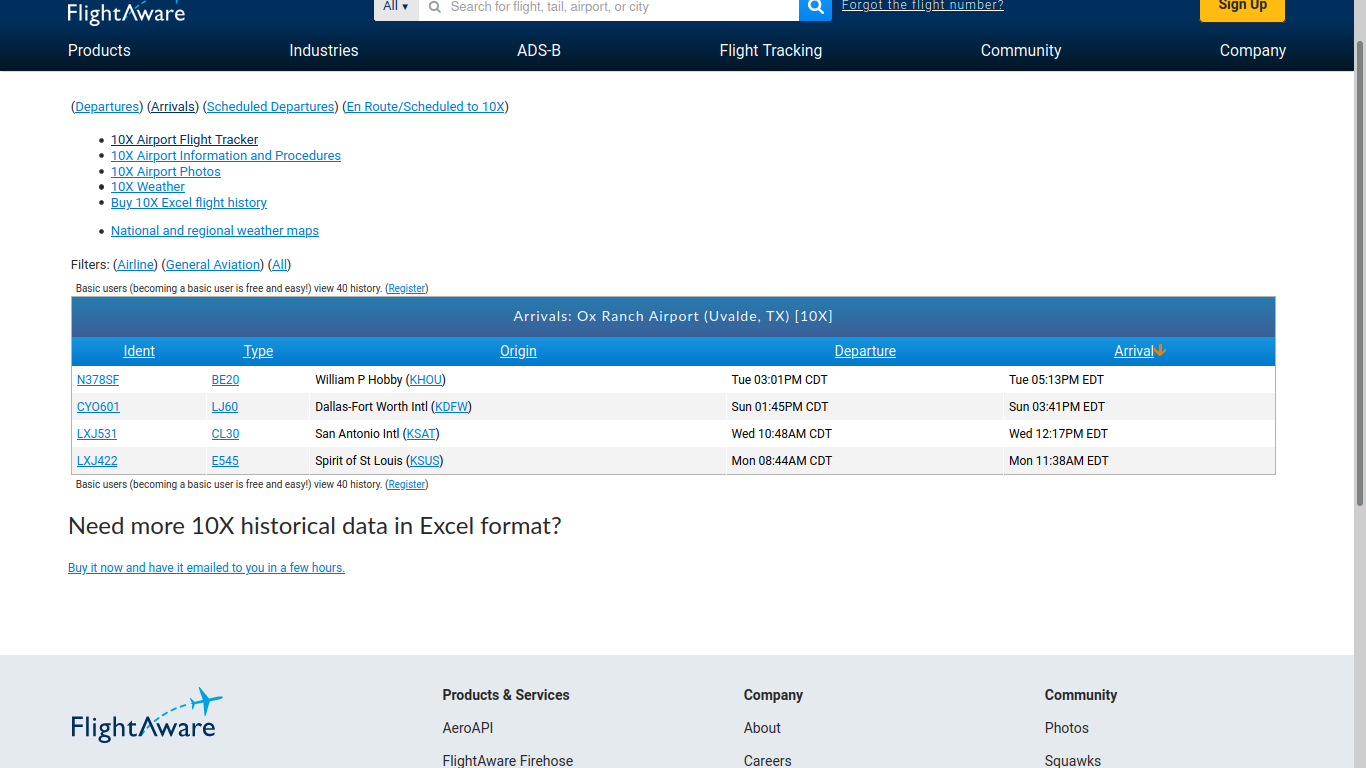
Task: Click Buy 10X Excel flight history
Action: point(189,203)
